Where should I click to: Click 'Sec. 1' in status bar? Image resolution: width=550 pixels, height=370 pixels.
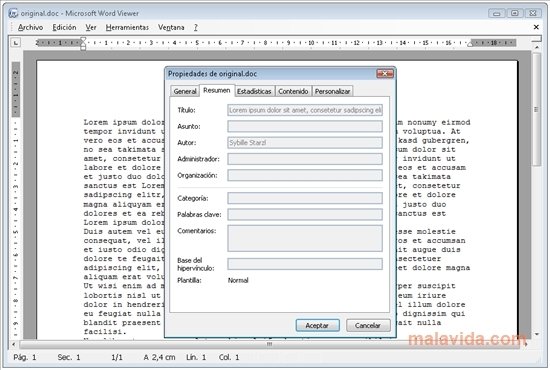click(x=69, y=357)
